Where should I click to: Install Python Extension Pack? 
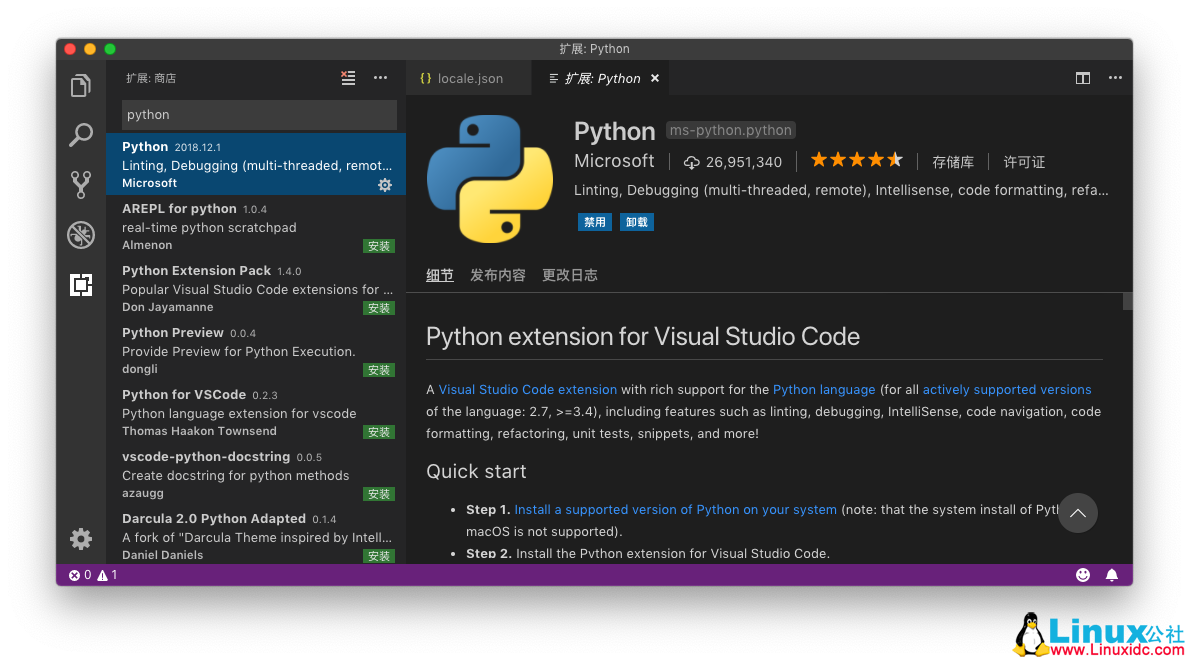tap(378, 308)
